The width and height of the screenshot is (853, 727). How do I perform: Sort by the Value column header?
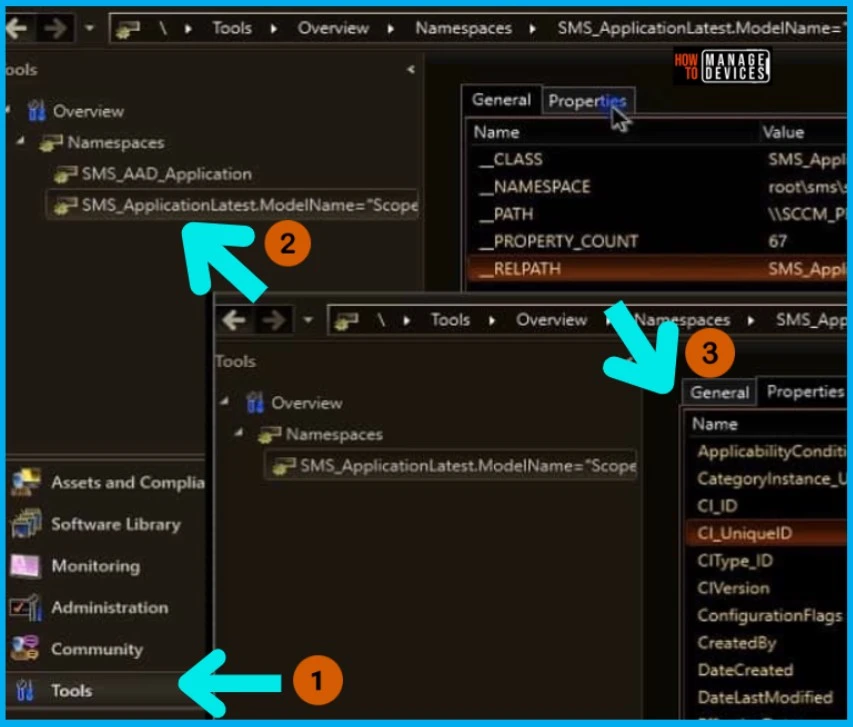click(x=783, y=132)
